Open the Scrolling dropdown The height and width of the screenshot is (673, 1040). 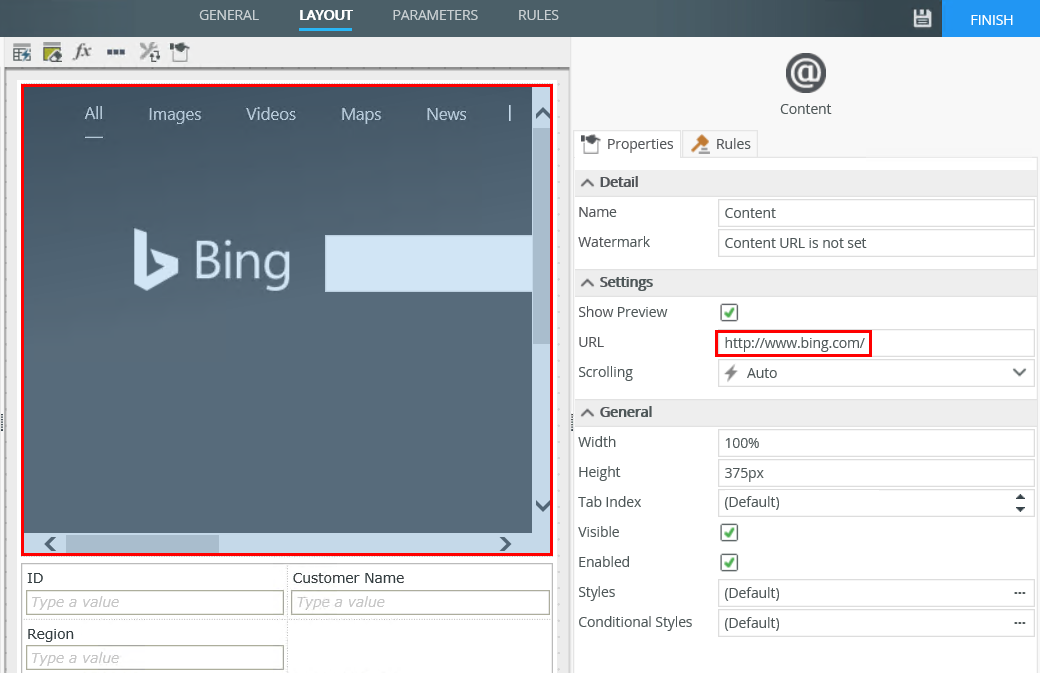[876, 373]
